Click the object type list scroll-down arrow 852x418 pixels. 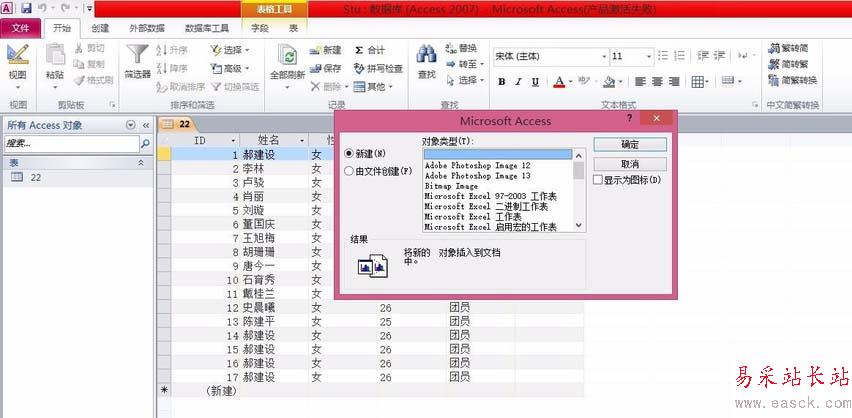coord(579,226)
